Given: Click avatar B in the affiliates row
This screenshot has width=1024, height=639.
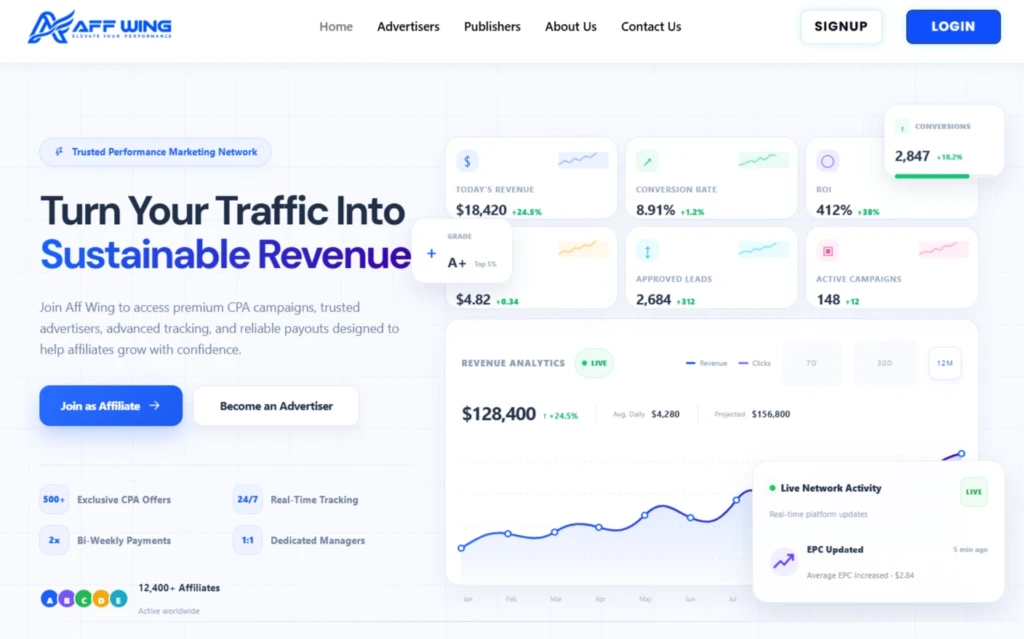Looking at the screenshot, I should [x=67, y=598].
